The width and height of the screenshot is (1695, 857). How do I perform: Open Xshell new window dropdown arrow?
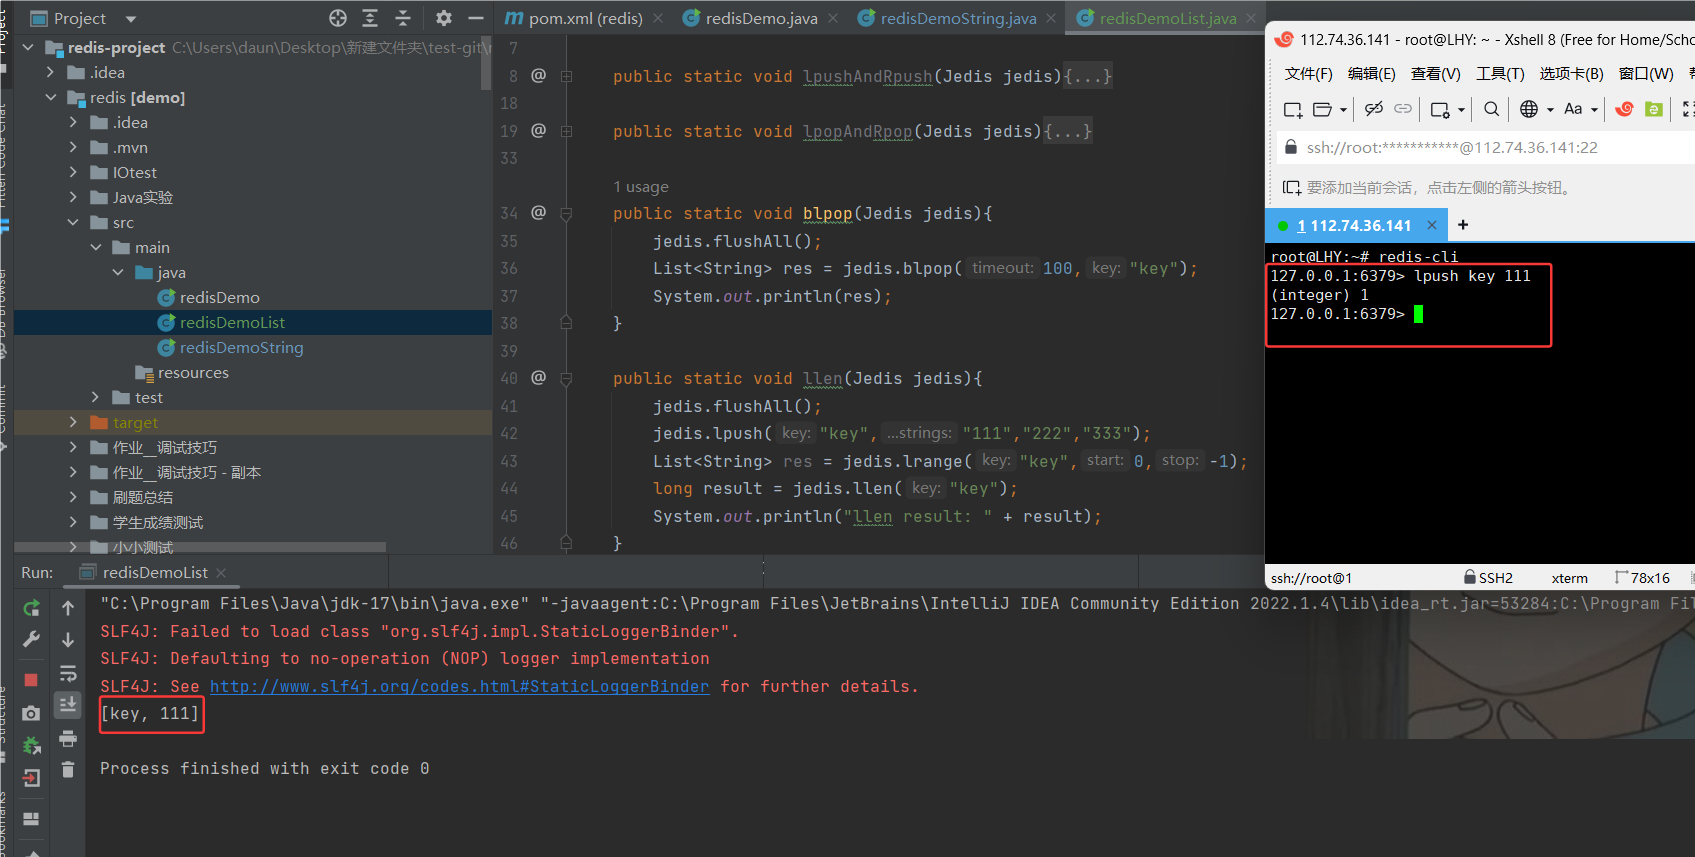(x=1462, y=110)
